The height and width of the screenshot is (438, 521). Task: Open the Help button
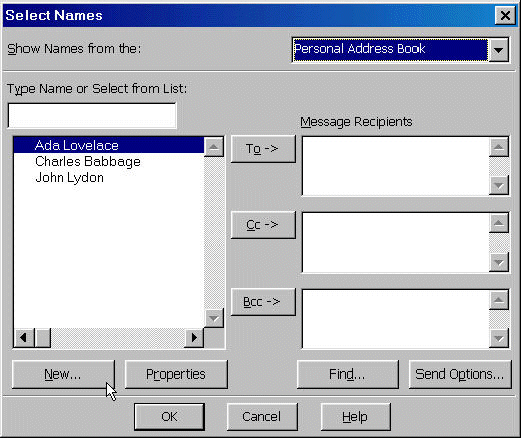pos(355,417)
